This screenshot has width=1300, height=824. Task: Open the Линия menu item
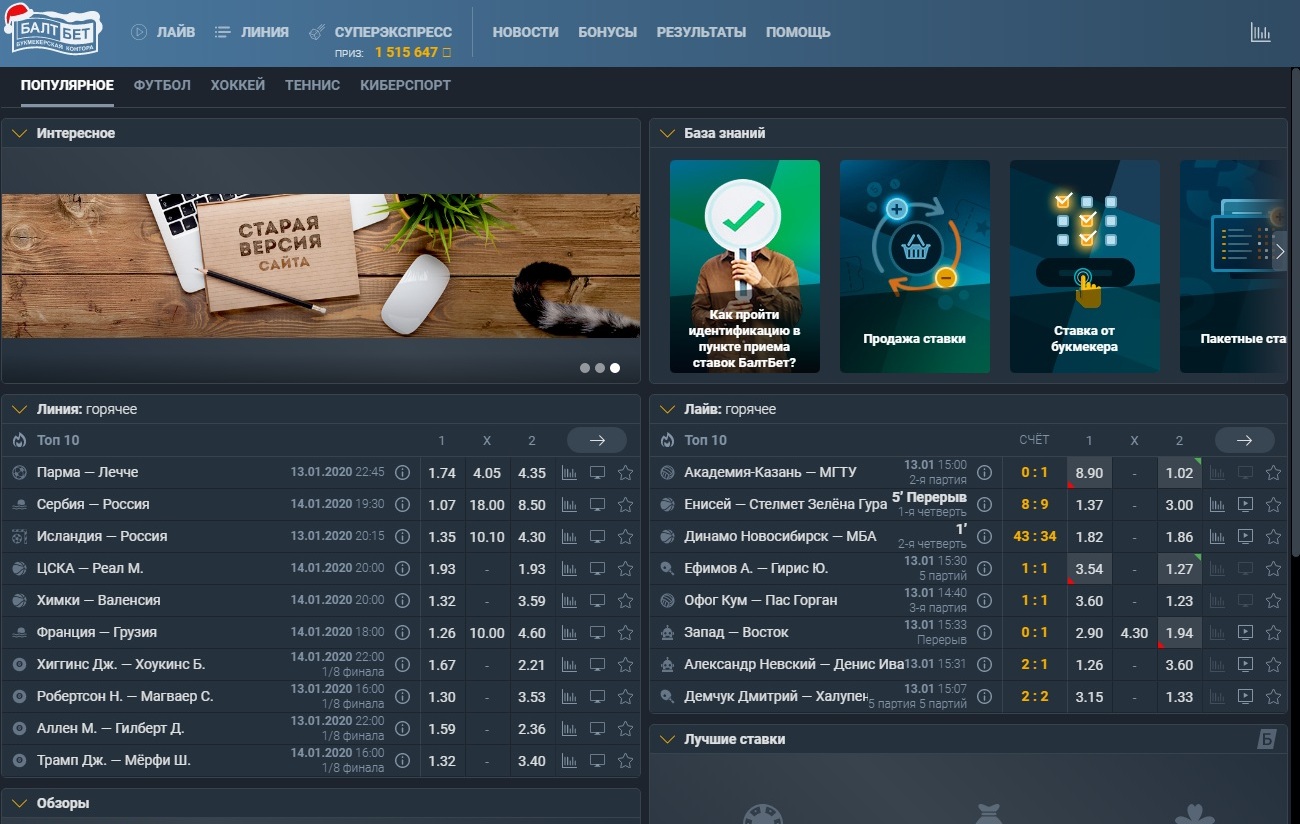[264, 32]
